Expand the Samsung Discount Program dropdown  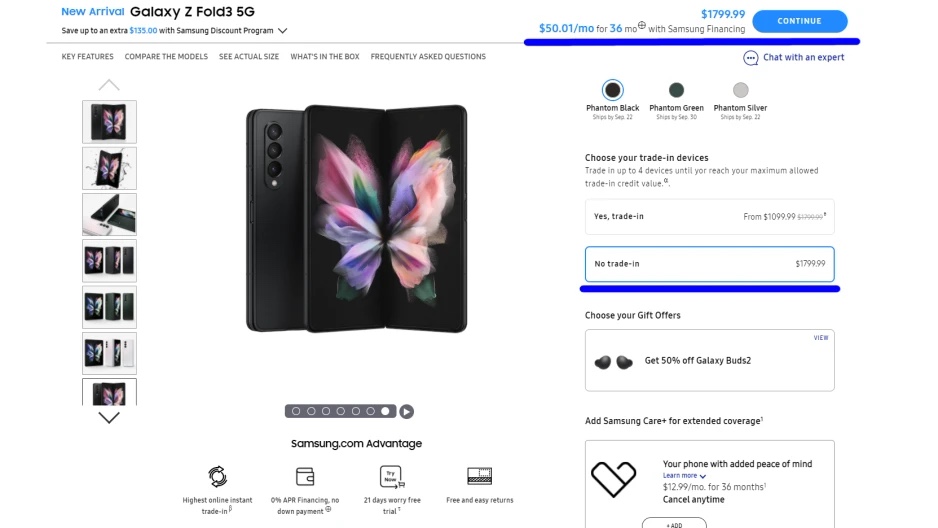pos(283,31)
